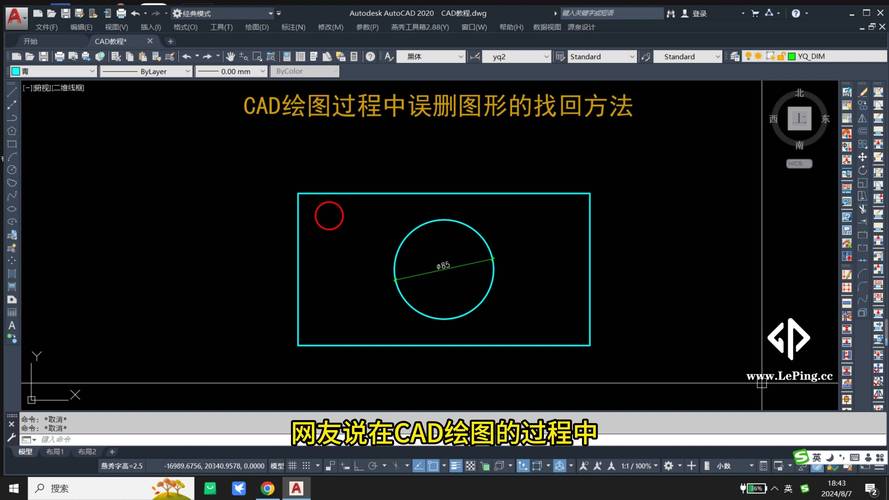Click the Erase pencil icon atop right toolbar
This screenshot has height=500, width=889.
[862, 92]
